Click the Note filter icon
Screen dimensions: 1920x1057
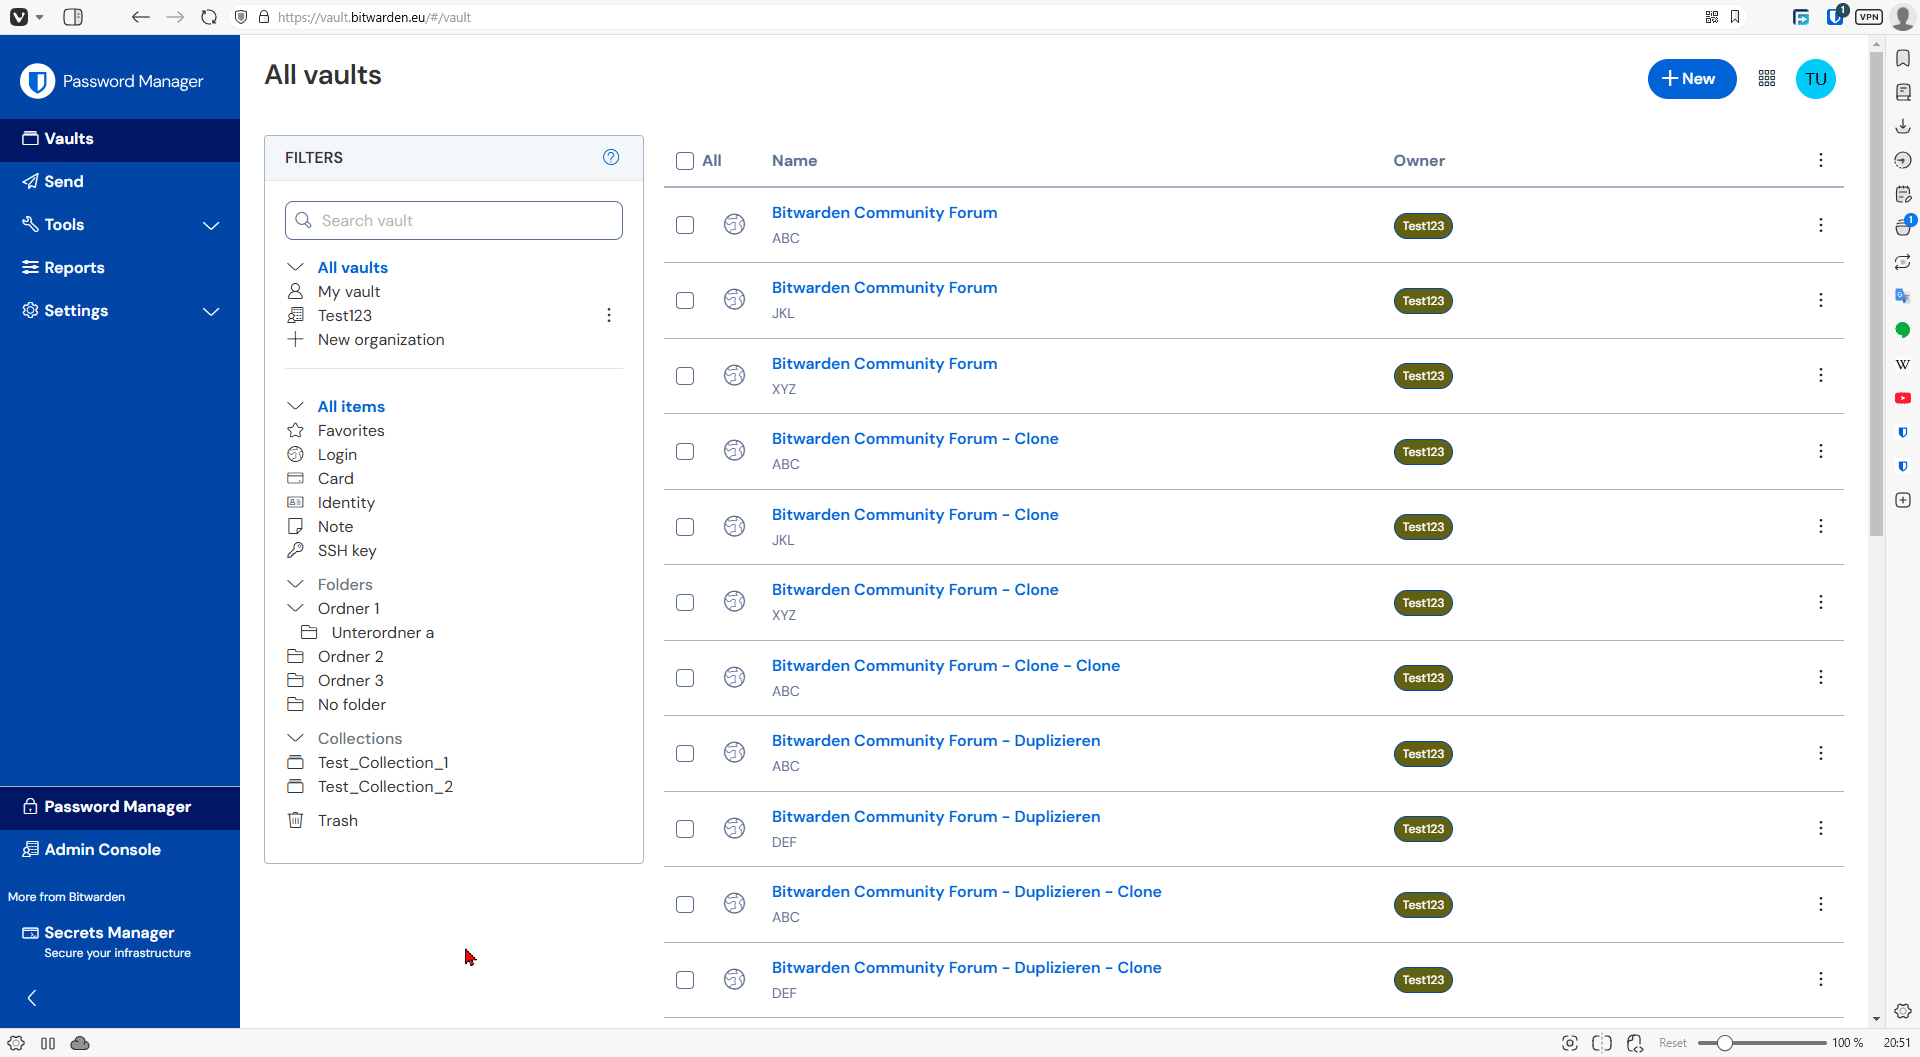click(295, 526)
